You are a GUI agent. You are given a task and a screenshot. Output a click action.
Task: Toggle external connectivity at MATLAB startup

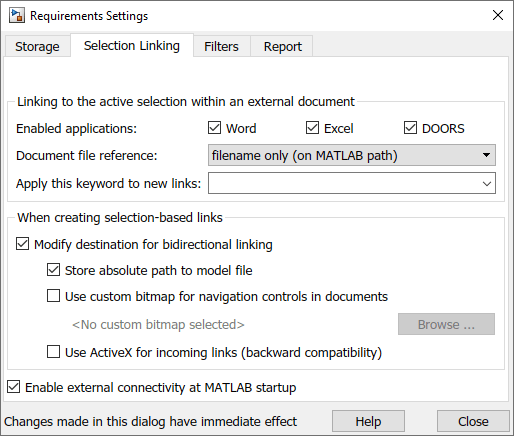pyautogui.click(x=13, y=387)
